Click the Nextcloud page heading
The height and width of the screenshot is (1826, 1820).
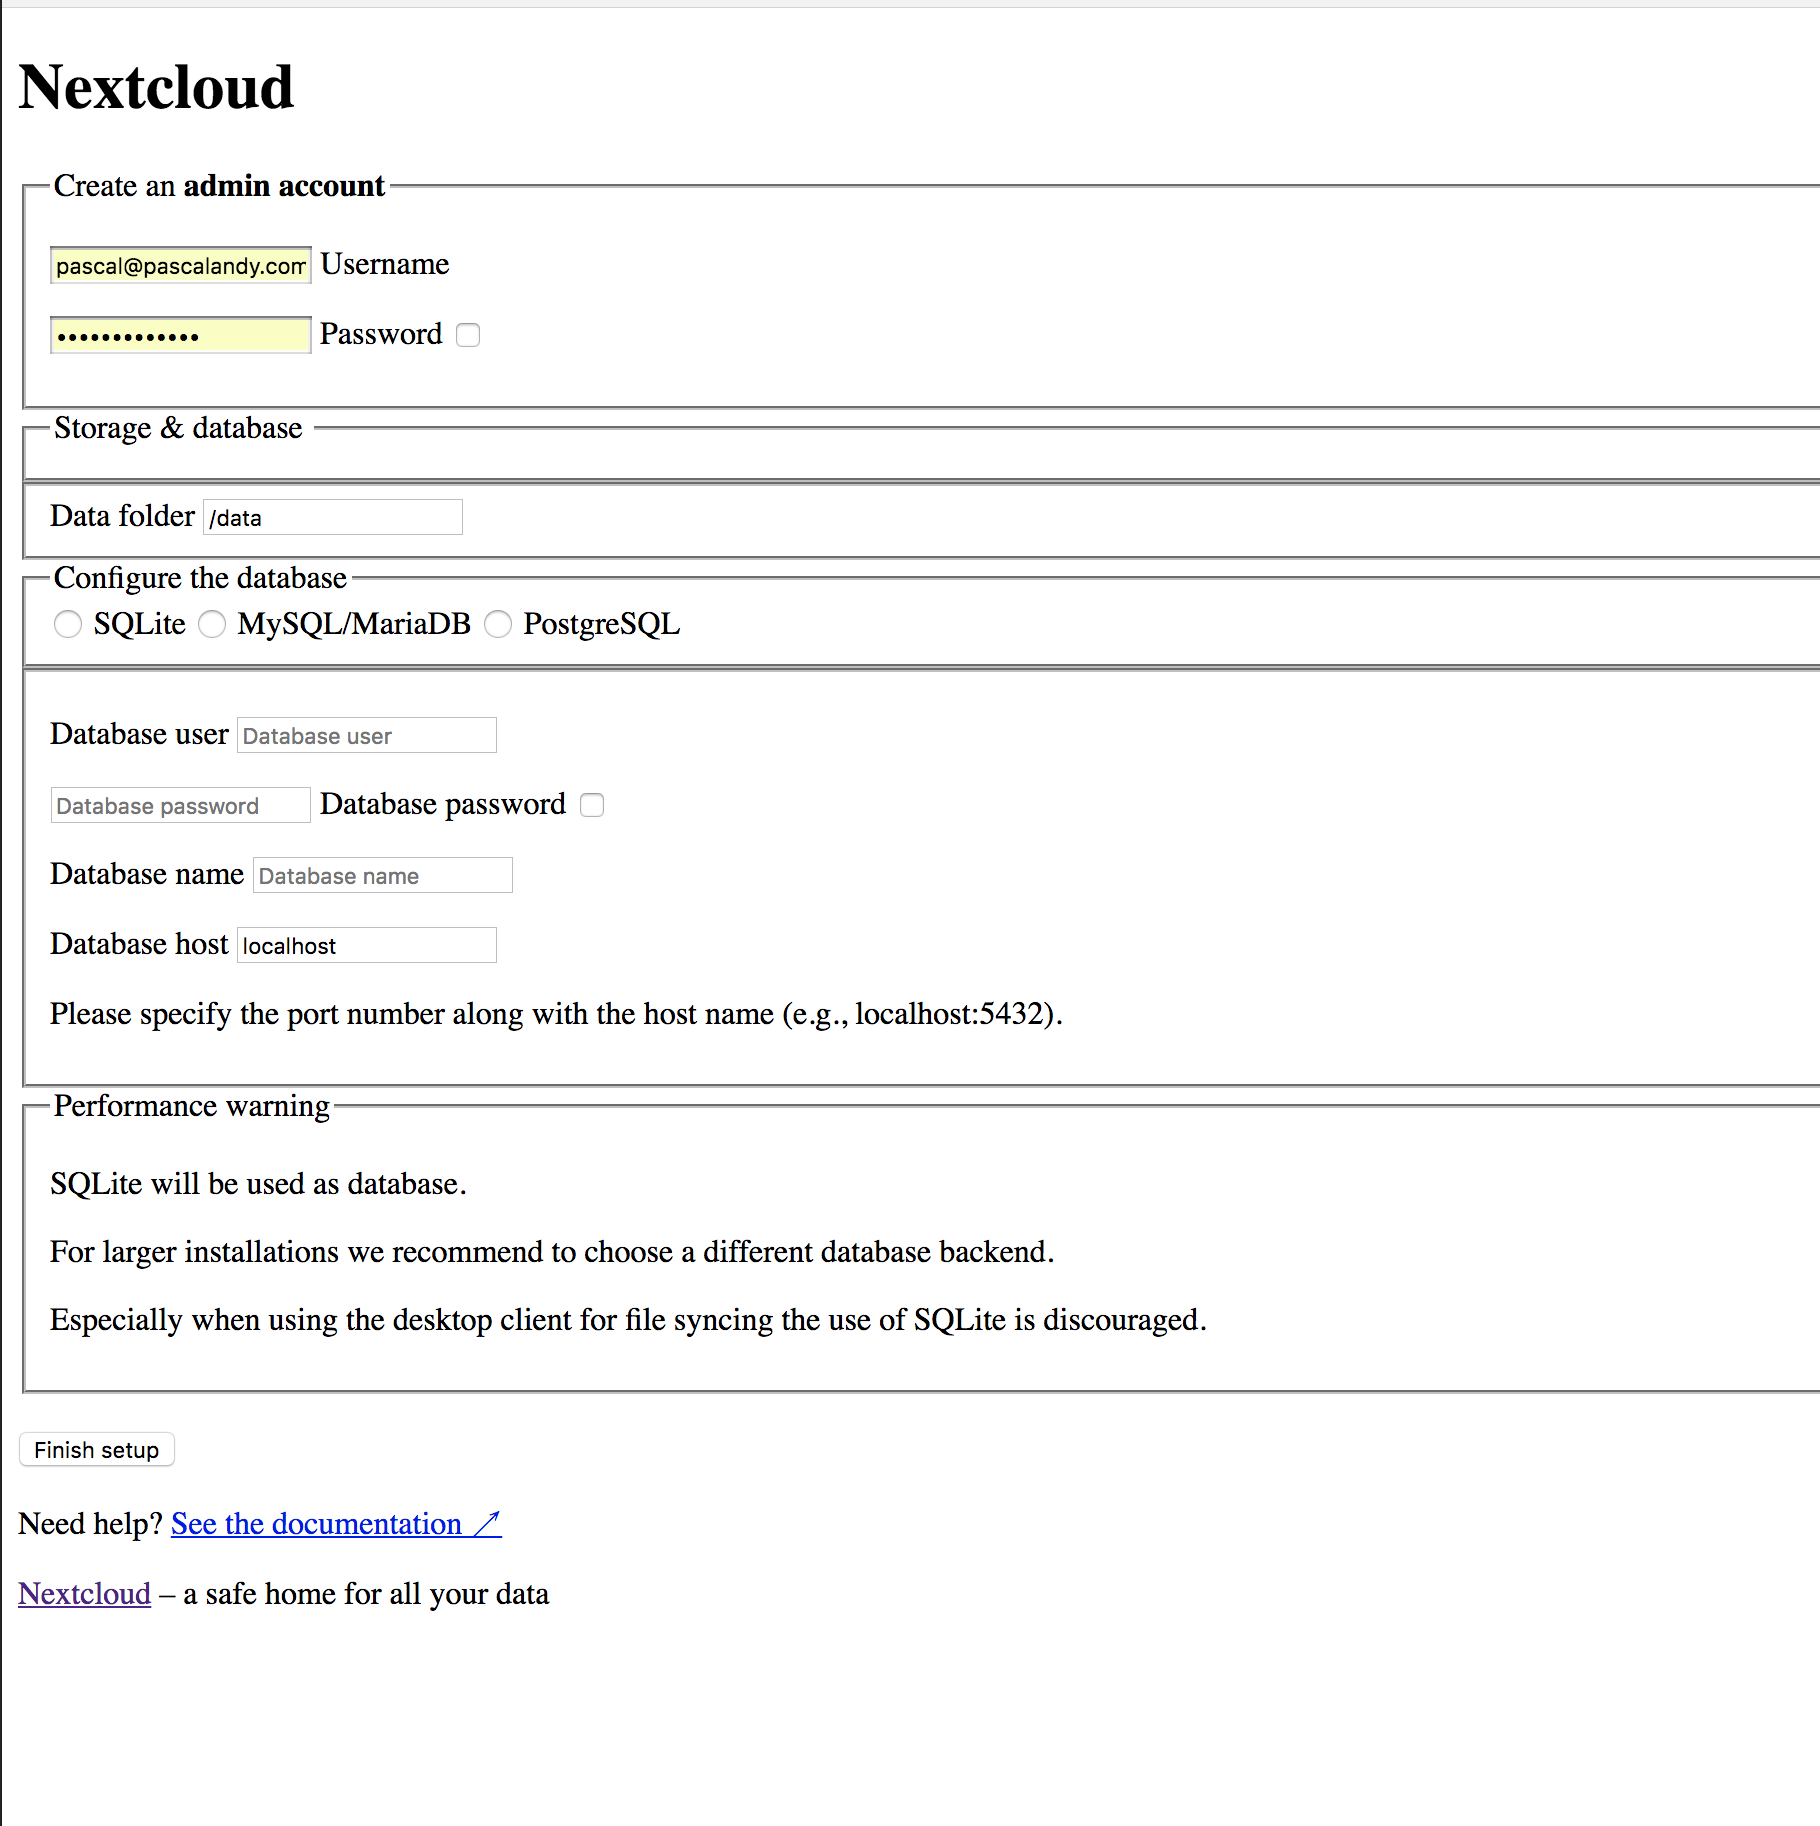(156, 87)
